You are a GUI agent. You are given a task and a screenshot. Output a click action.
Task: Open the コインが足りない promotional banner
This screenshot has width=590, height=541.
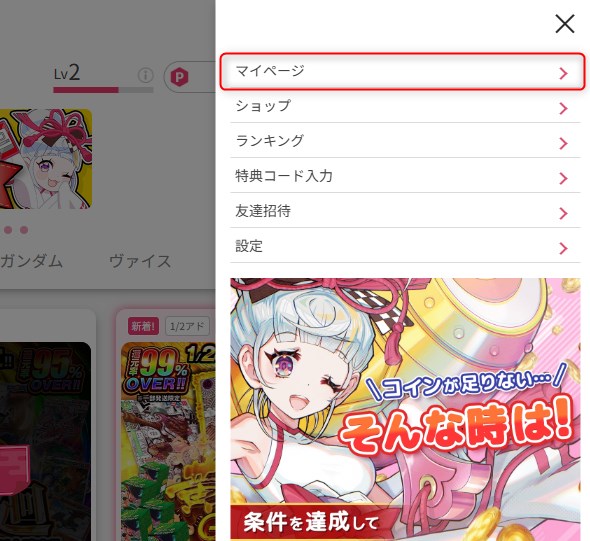(405, 409)
